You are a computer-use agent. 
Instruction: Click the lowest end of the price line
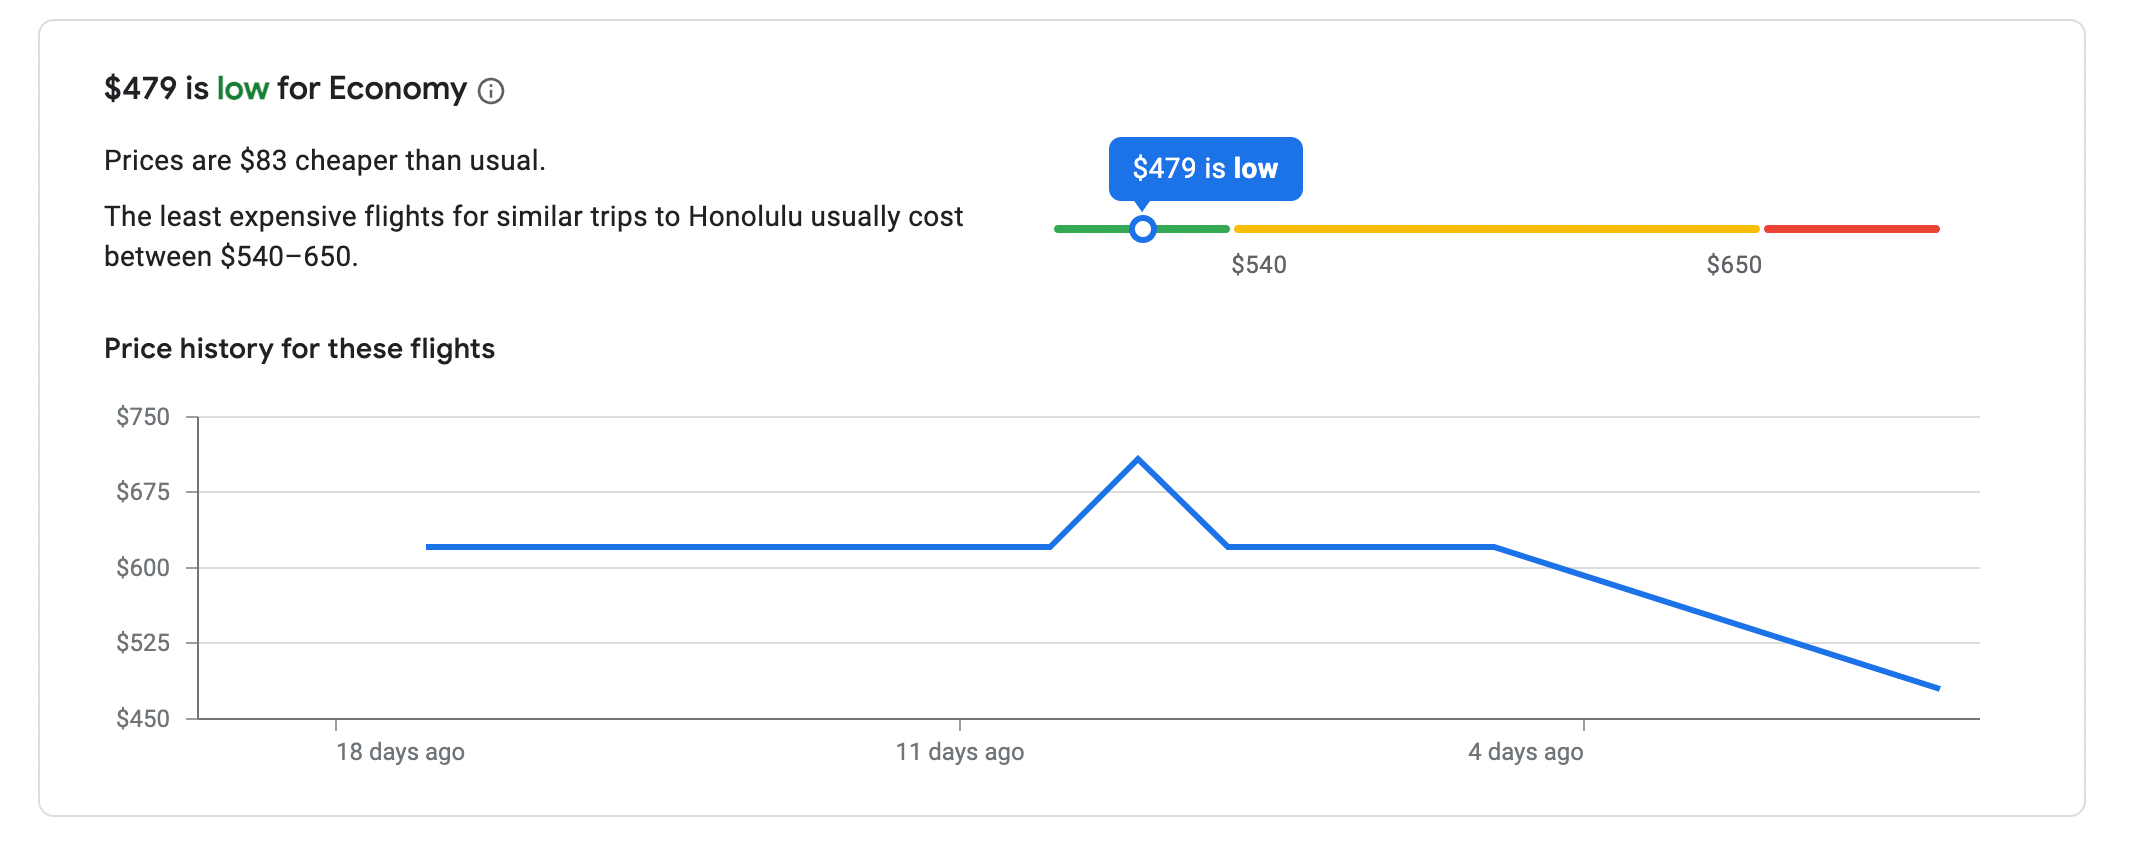[1937, 688]
